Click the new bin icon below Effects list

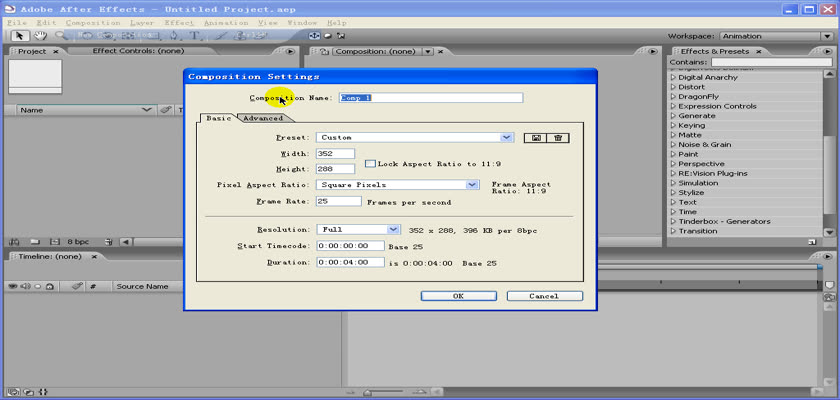pos(812,242)
